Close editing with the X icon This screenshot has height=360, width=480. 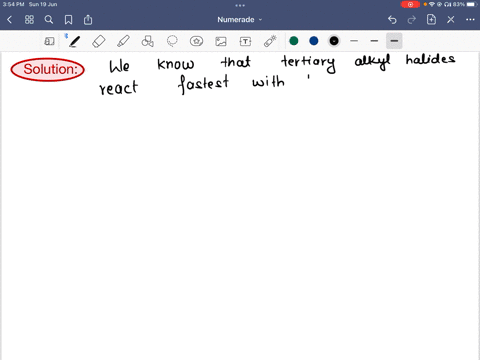(451, 20)
